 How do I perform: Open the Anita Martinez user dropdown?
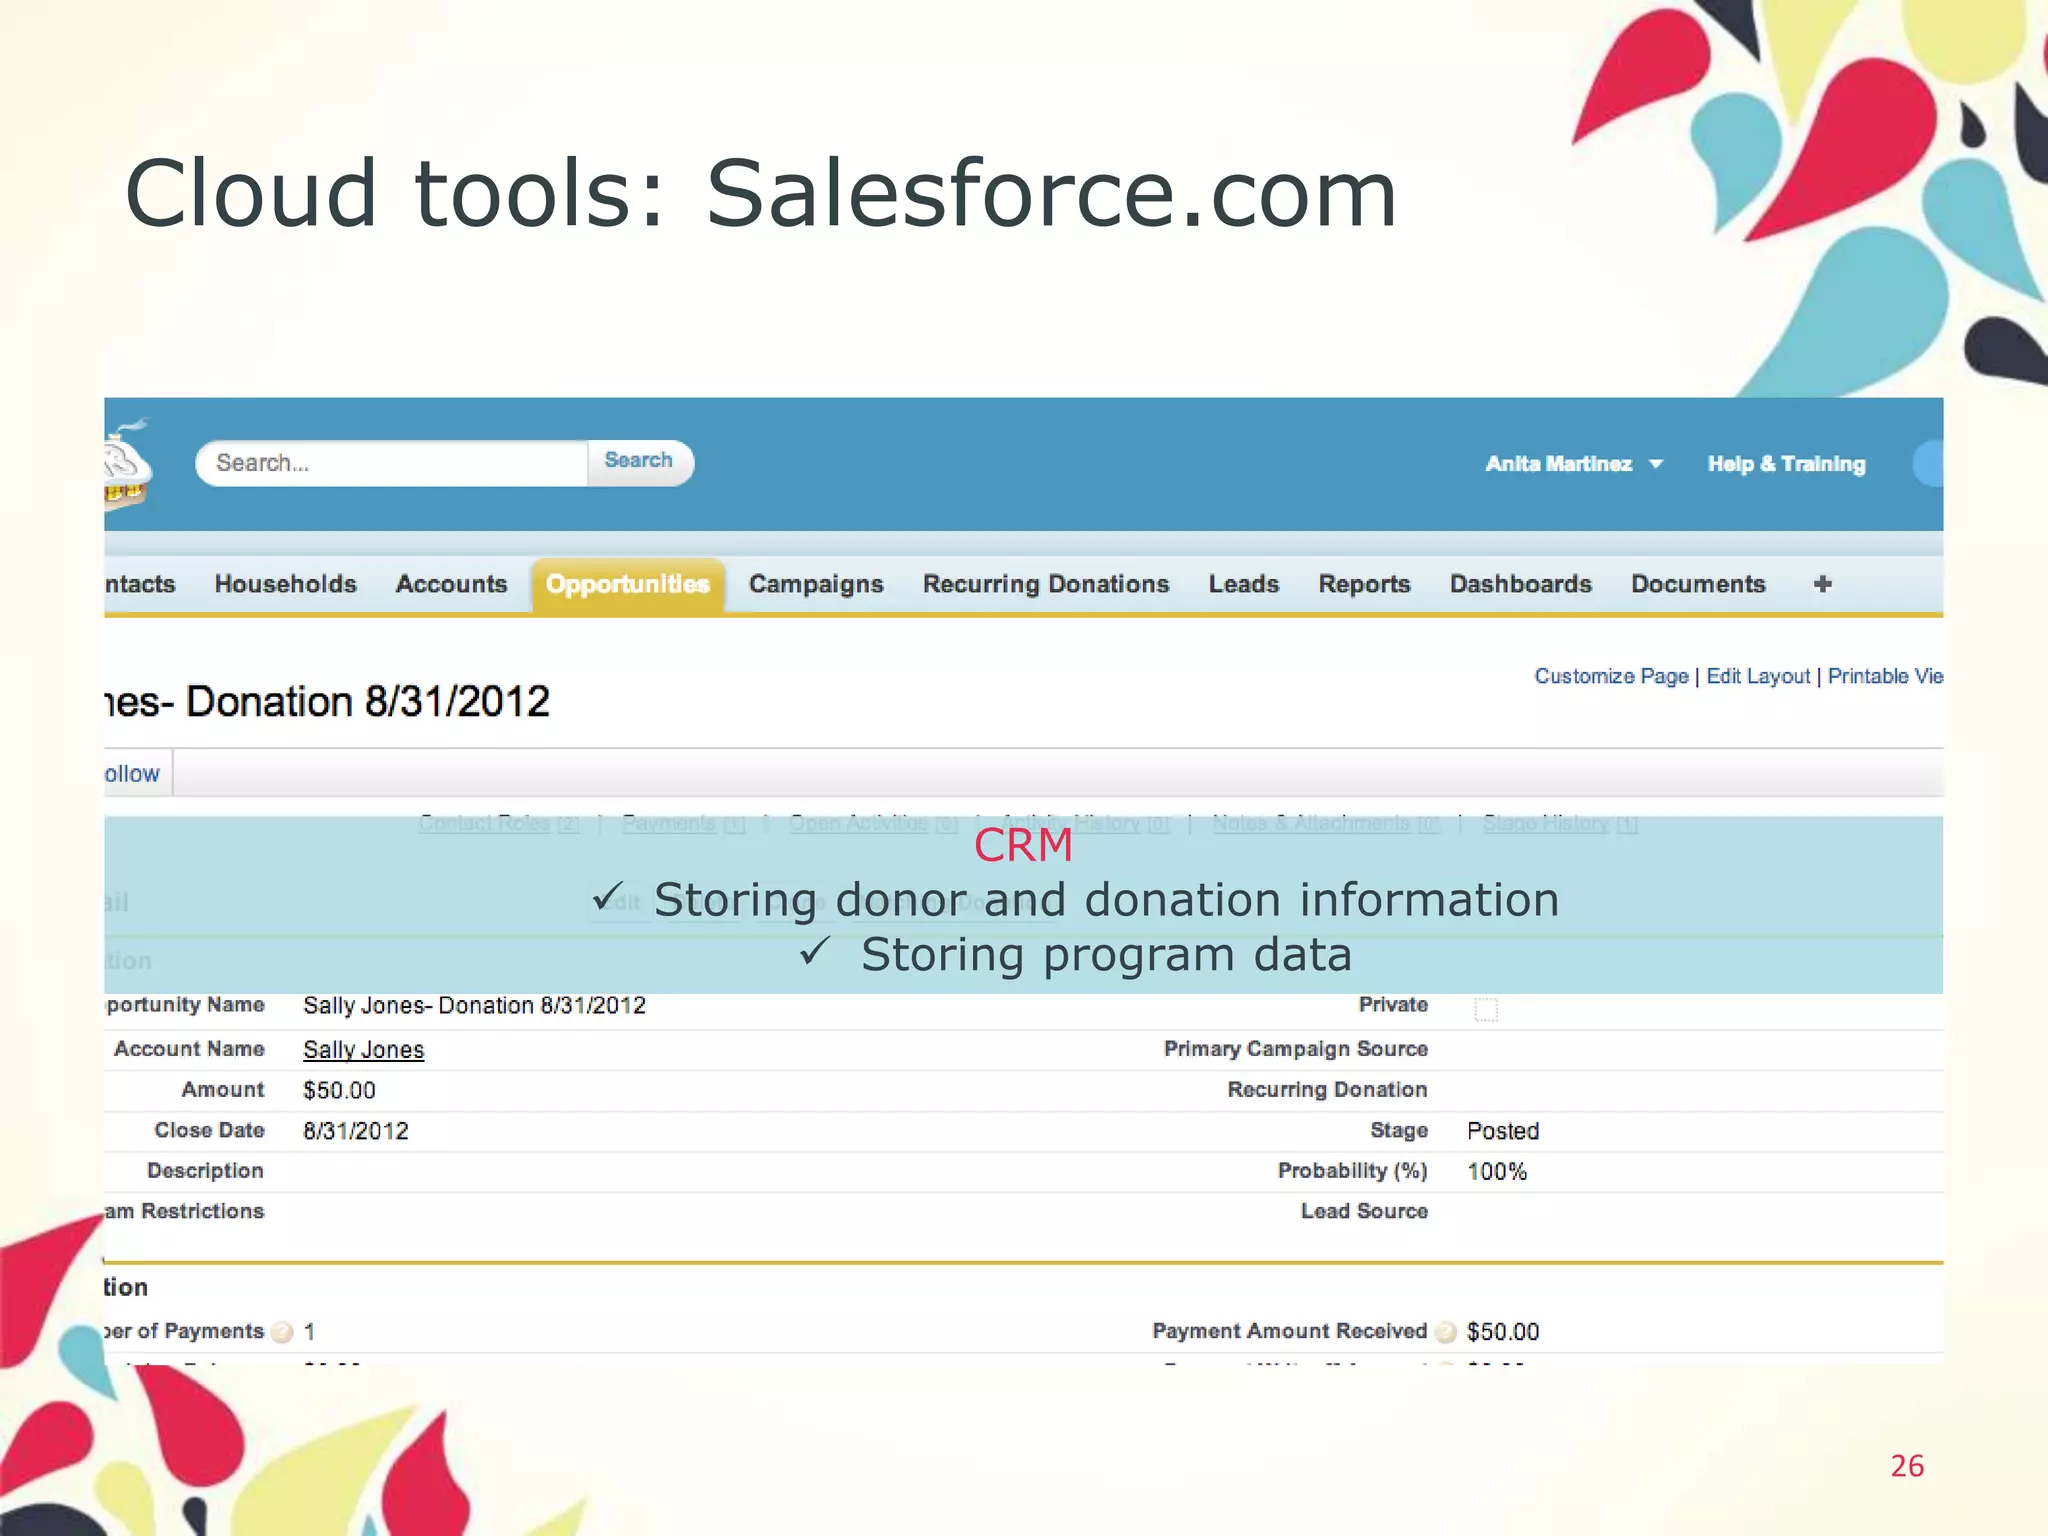(x=1573, y=464)
